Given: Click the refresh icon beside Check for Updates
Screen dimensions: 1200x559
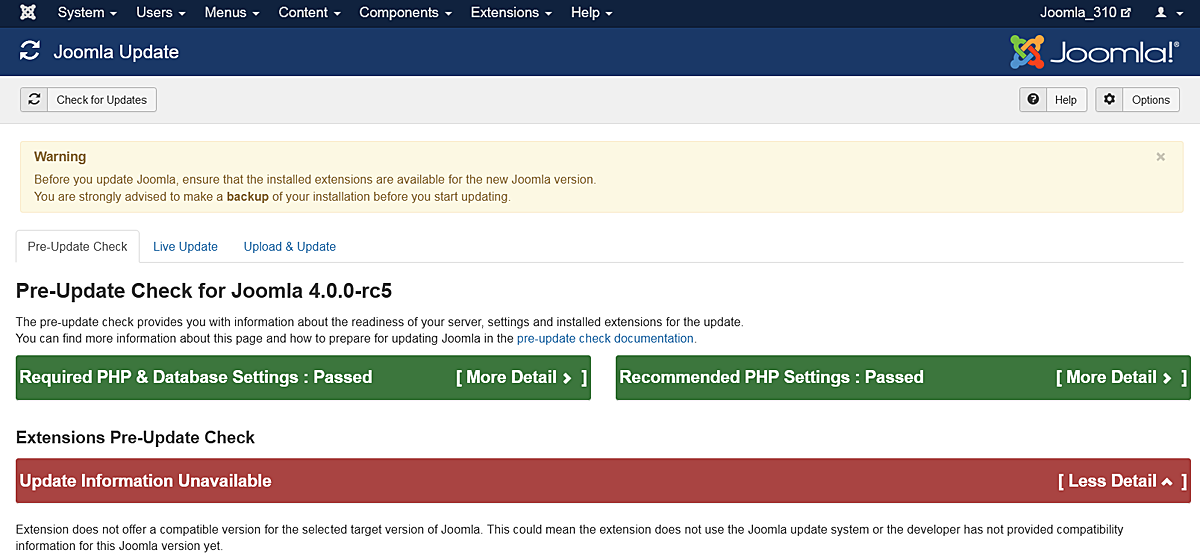Looking at the screenshot, I should click(x=34, y=100).
